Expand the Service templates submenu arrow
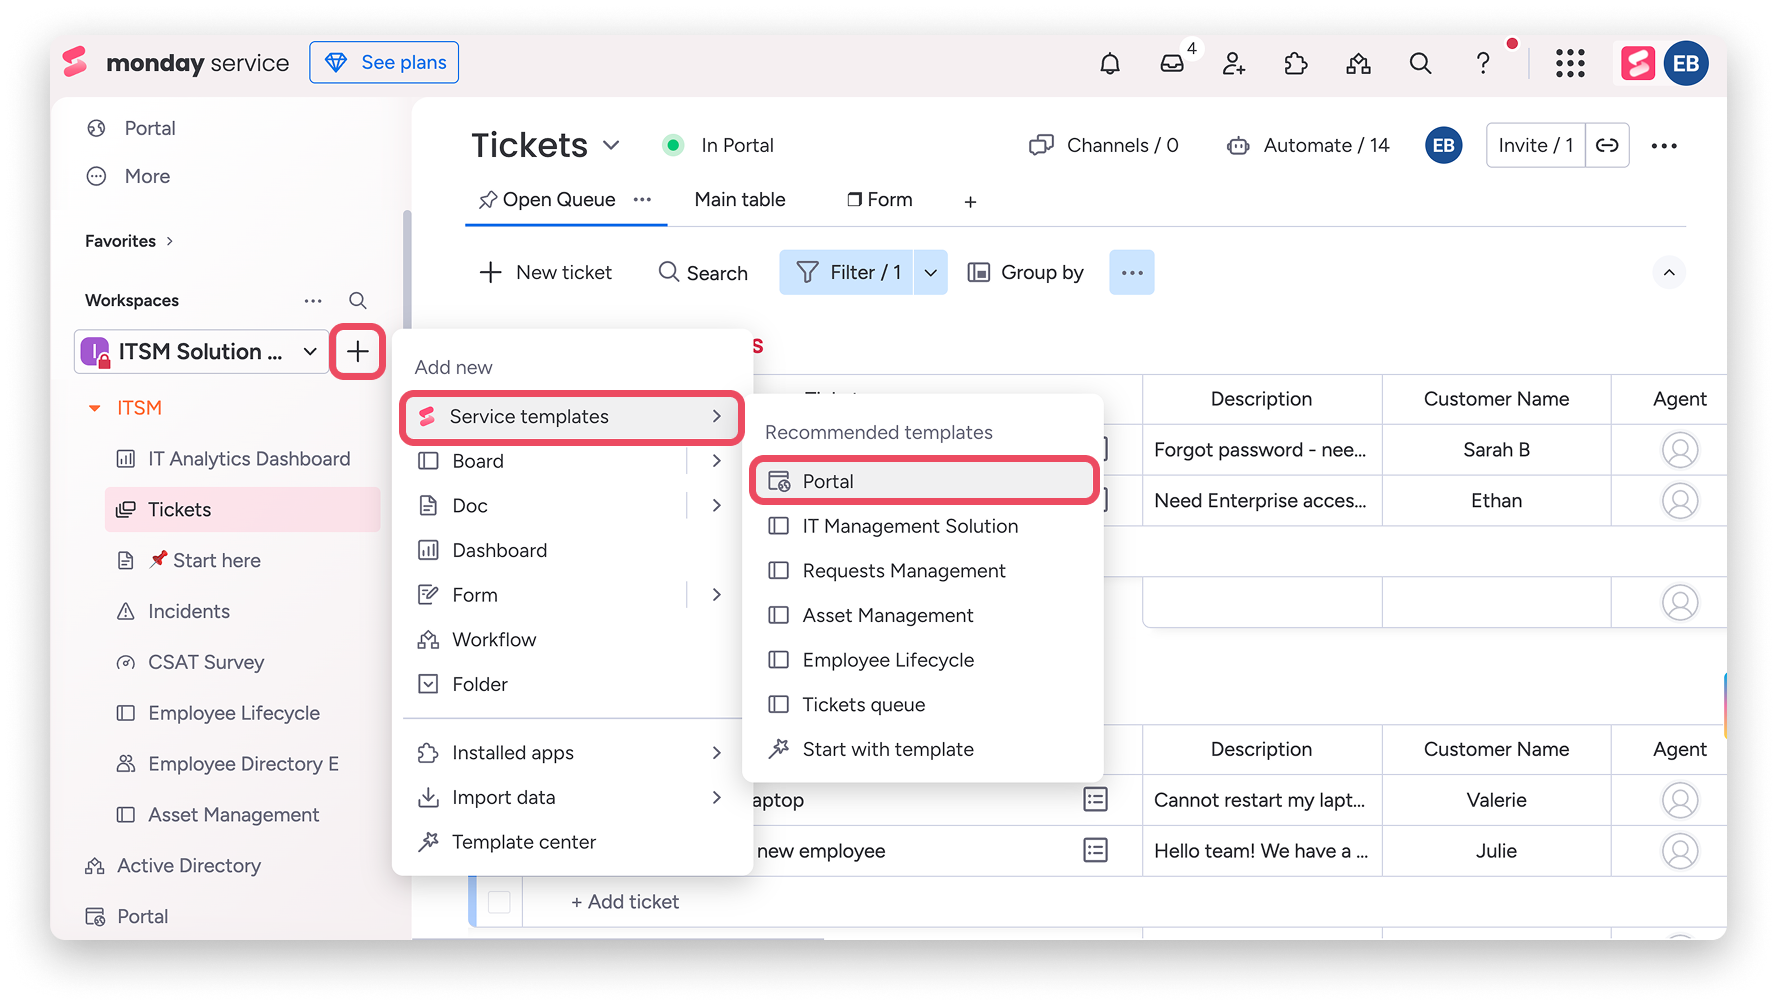1777x1005 pixels. (716, 416)
